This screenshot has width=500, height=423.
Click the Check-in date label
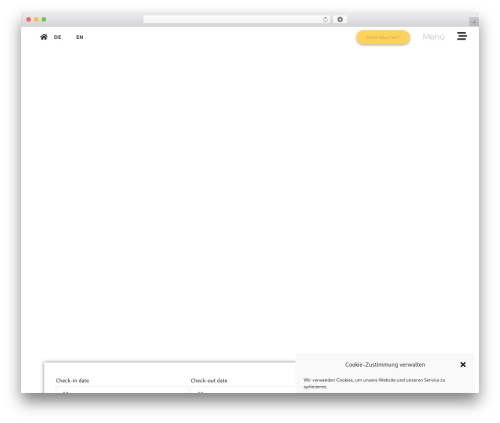pos(72,380)
